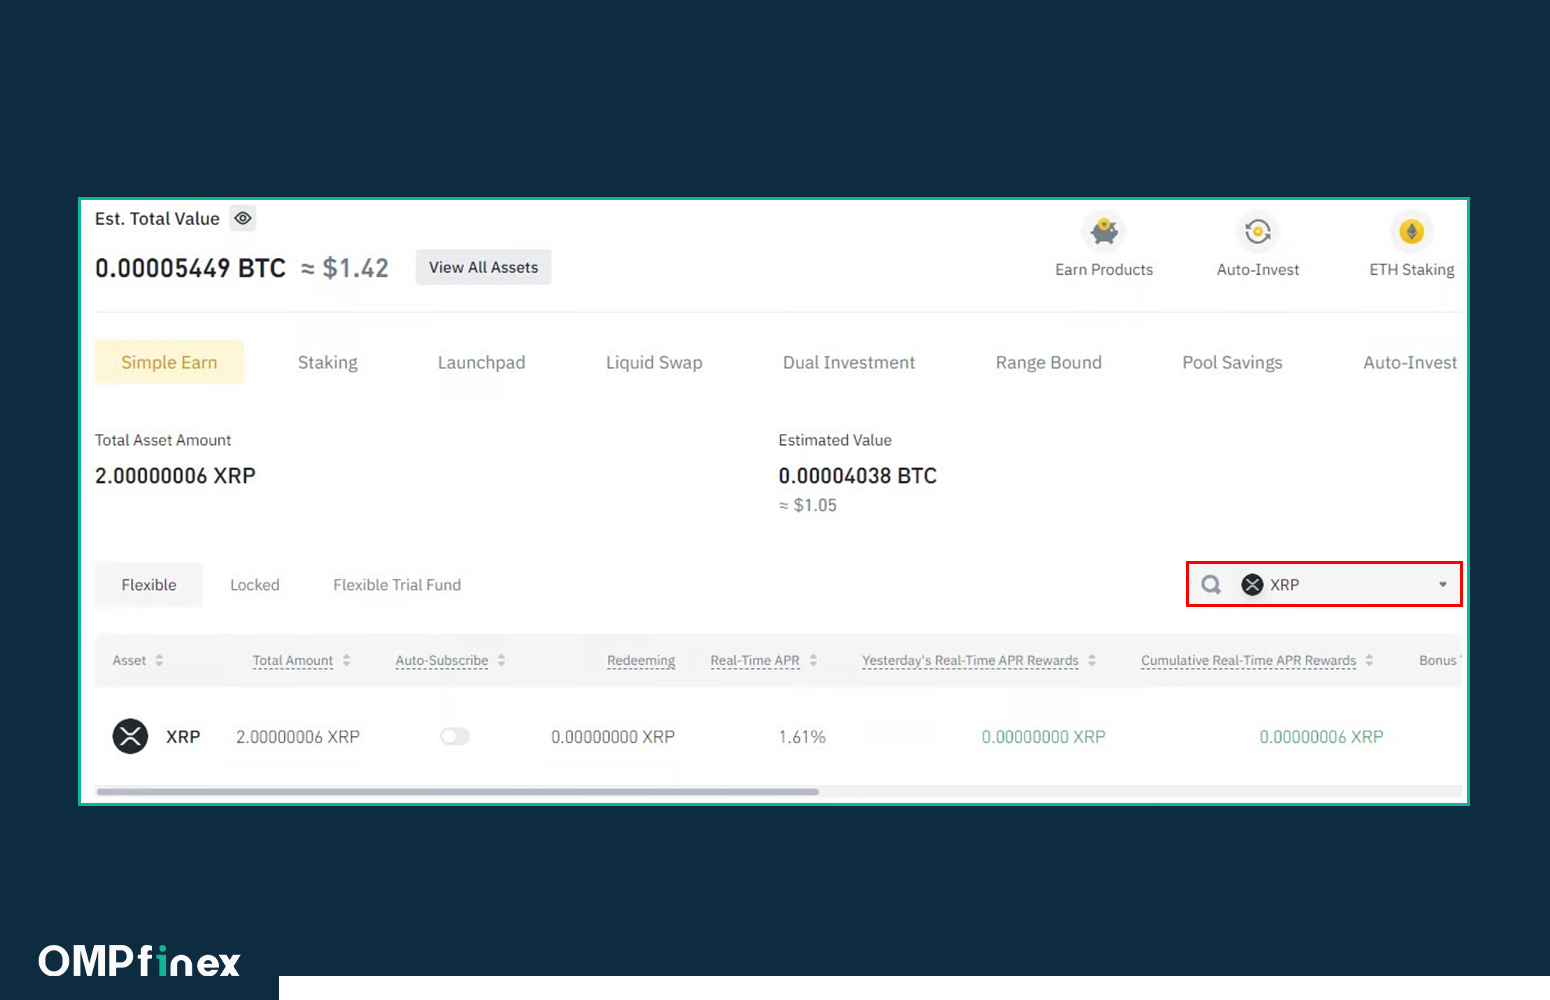Sort by Total Amount column arrows
The height and width of the screenshot is (1000, 1550).
(x=346, y=661)
